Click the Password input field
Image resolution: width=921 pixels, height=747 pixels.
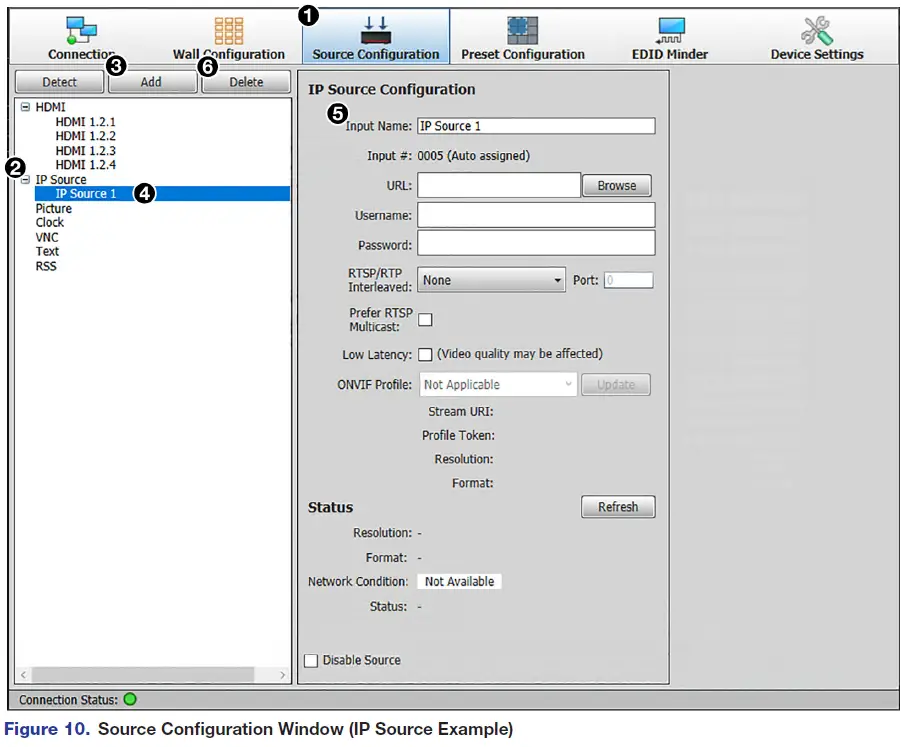click(536, 243)
